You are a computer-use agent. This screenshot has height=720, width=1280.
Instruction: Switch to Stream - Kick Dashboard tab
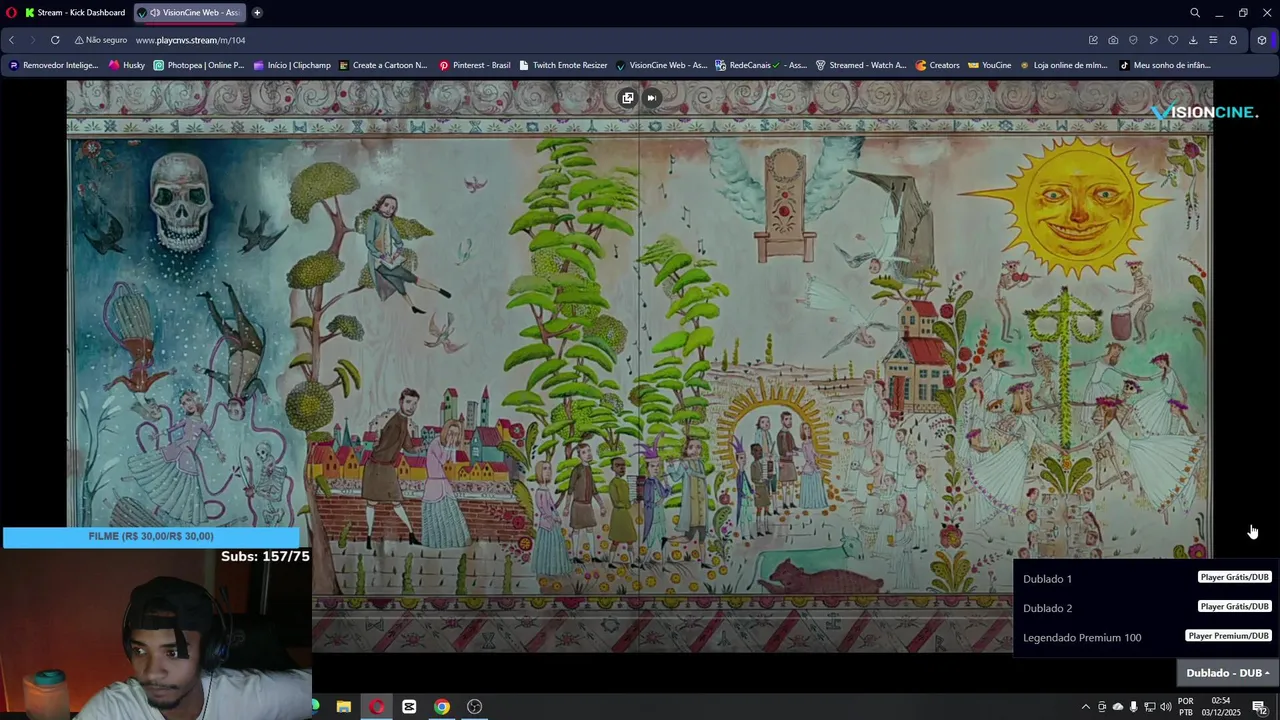75,13
